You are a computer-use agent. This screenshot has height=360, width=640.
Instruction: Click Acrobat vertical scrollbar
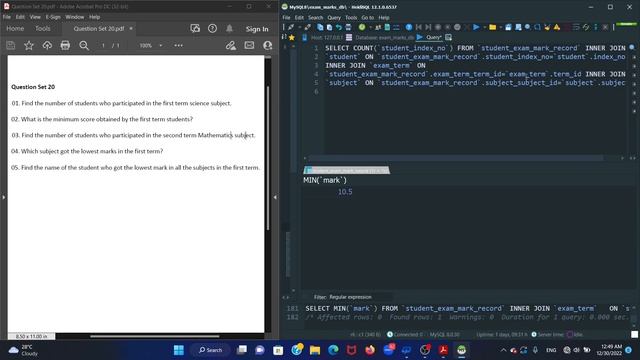pos(268,158)
